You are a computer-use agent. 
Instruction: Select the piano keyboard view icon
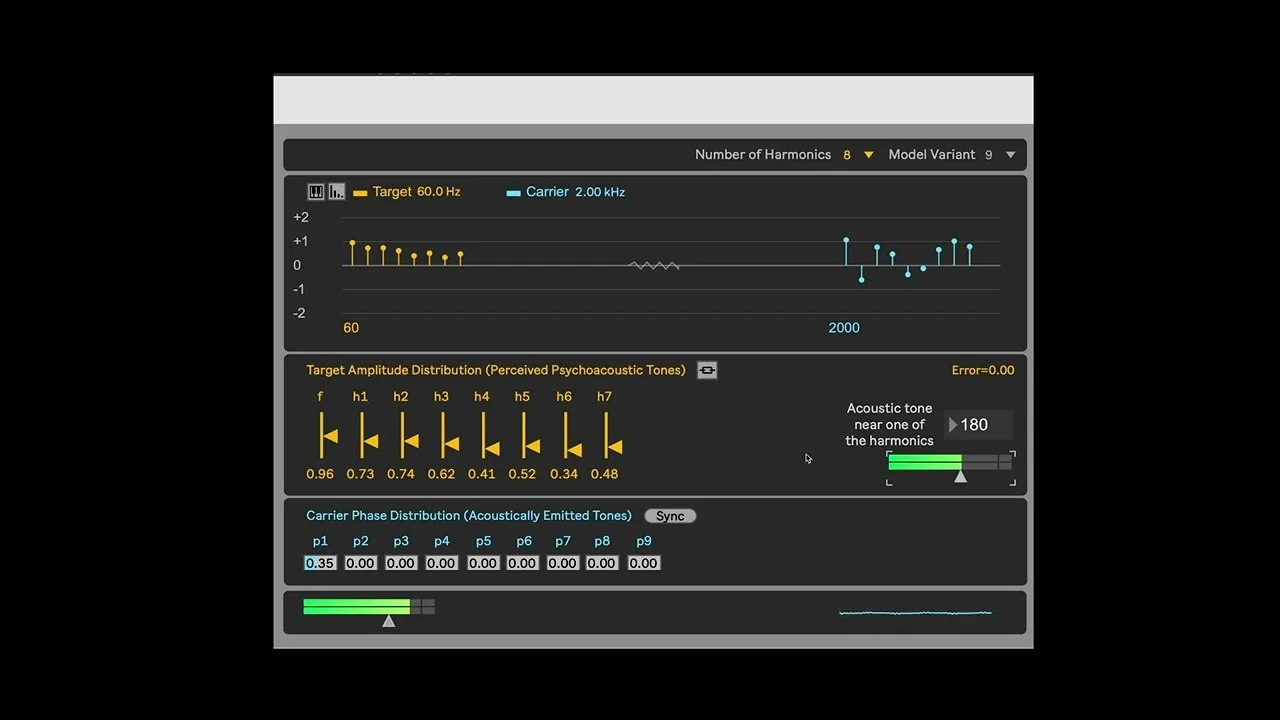[316, 192]
